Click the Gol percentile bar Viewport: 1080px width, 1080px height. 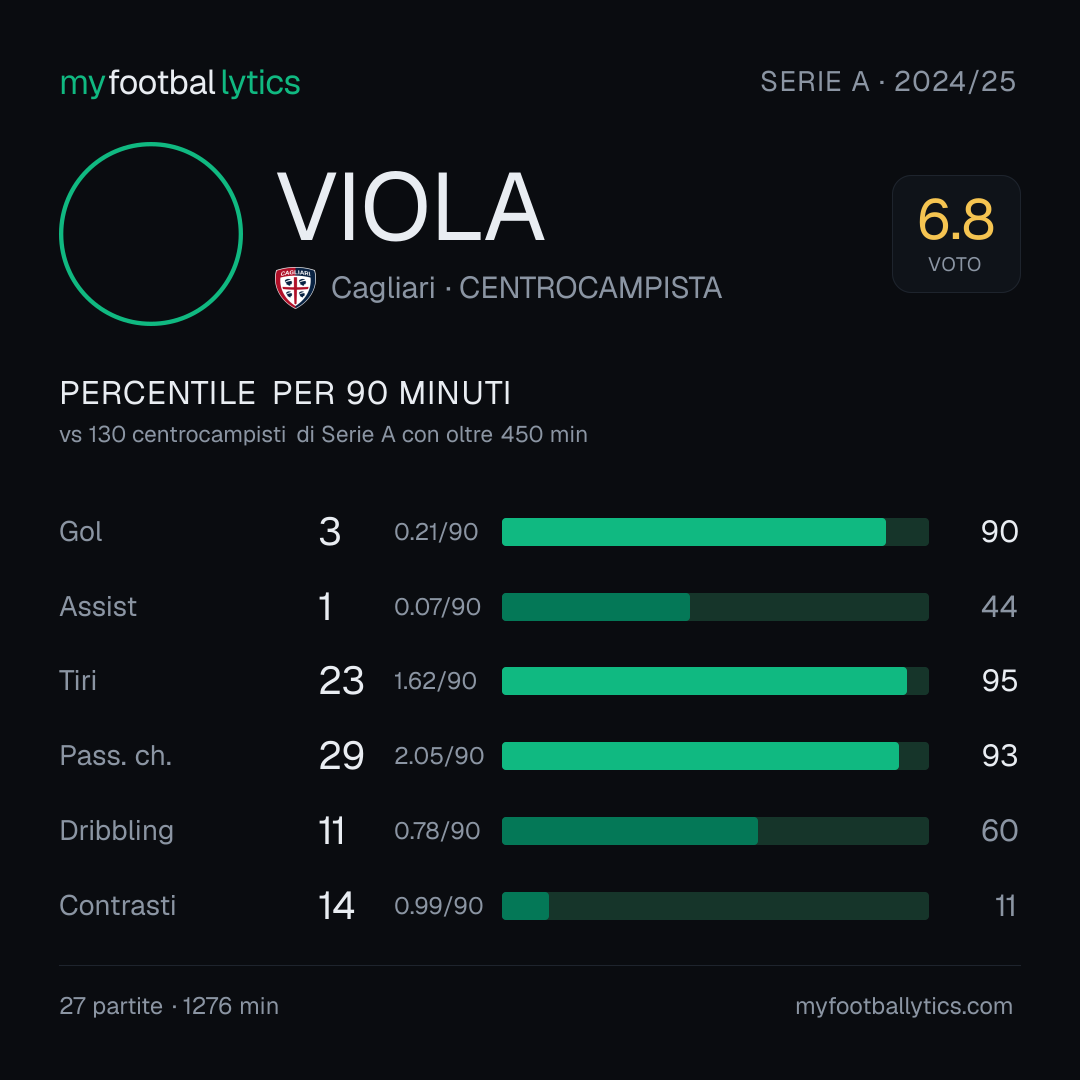[x=715, y=532]
